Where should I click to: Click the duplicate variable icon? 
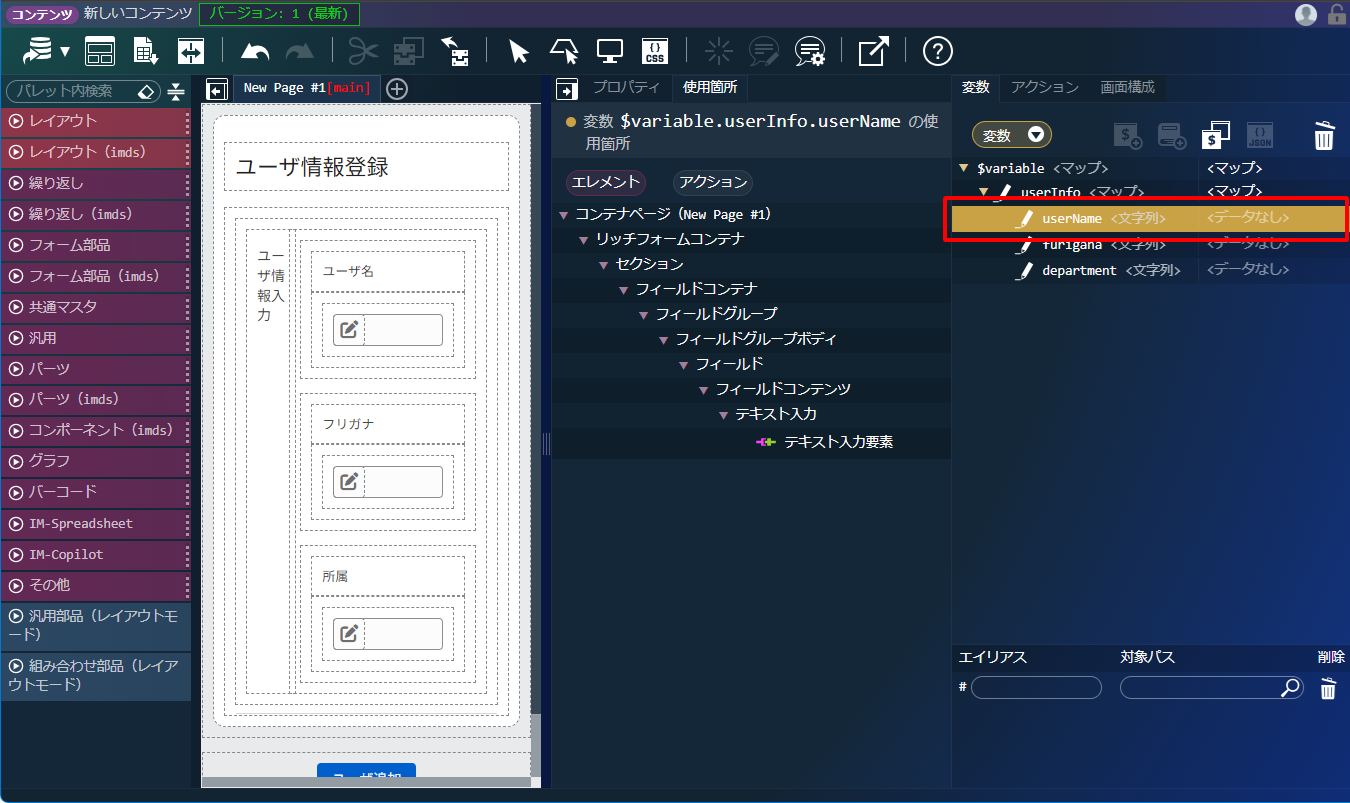click(x=1216, y=135)
